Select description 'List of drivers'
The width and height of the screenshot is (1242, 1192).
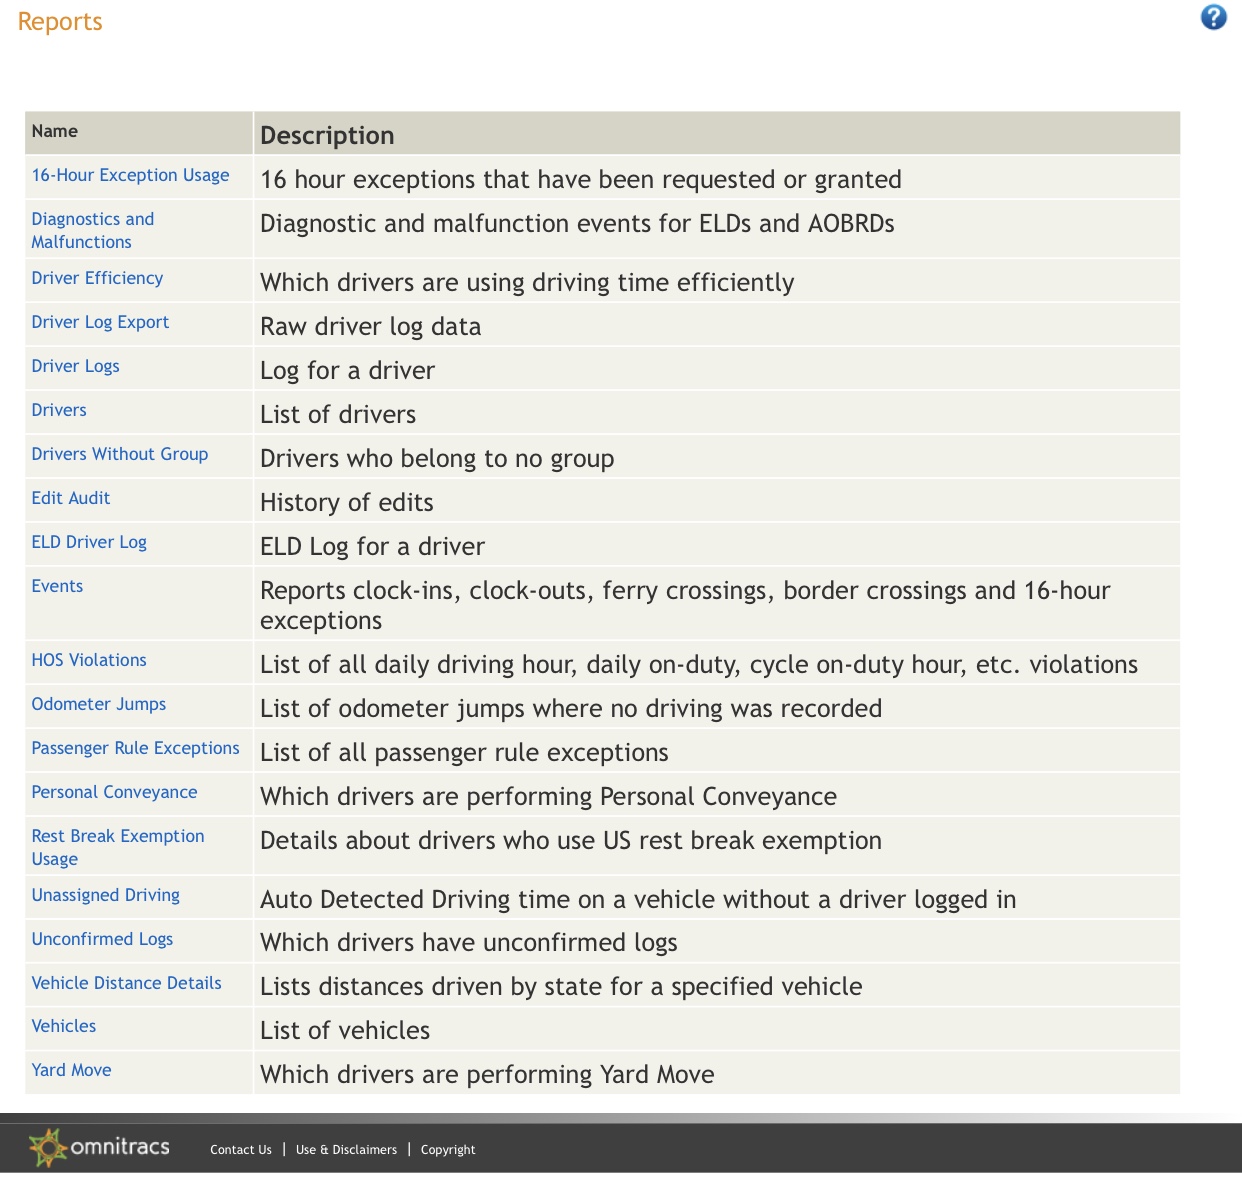338,415
